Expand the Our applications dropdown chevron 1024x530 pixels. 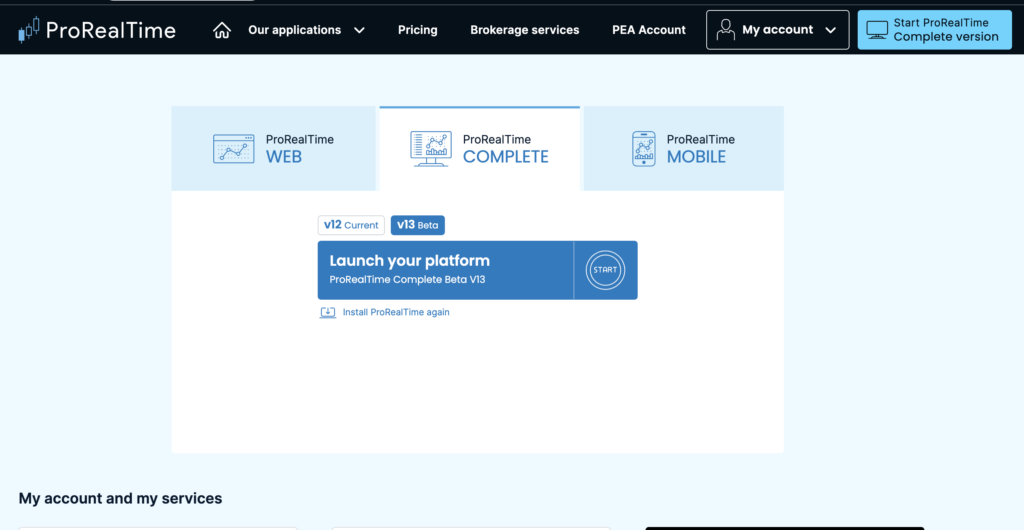pyautogui.click(x=359, y=30)
